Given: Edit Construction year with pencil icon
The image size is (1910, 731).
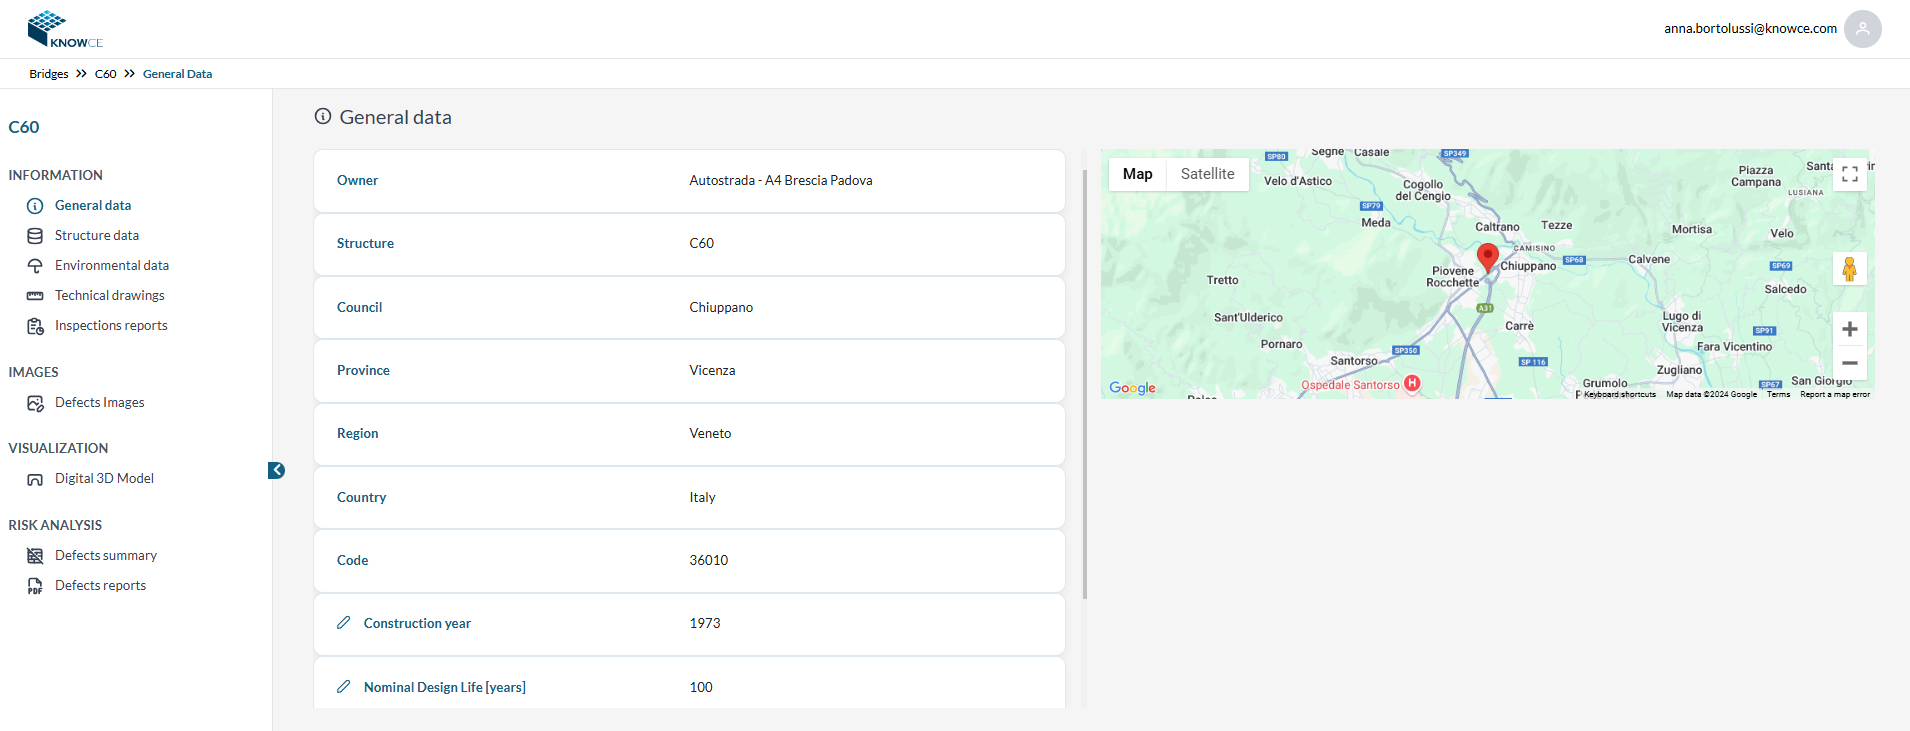Looking at the screenshot, I should (x=344, y=623).
